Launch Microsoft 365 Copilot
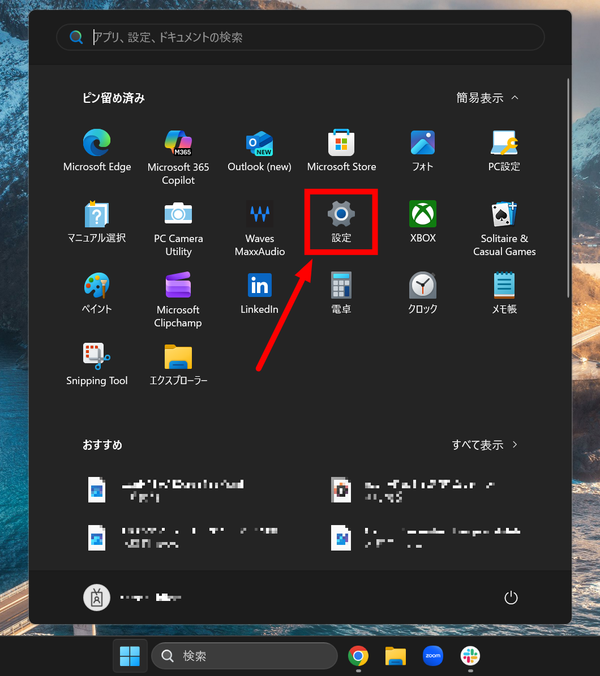The image size is (600, 676). click(x=178, y=157)
